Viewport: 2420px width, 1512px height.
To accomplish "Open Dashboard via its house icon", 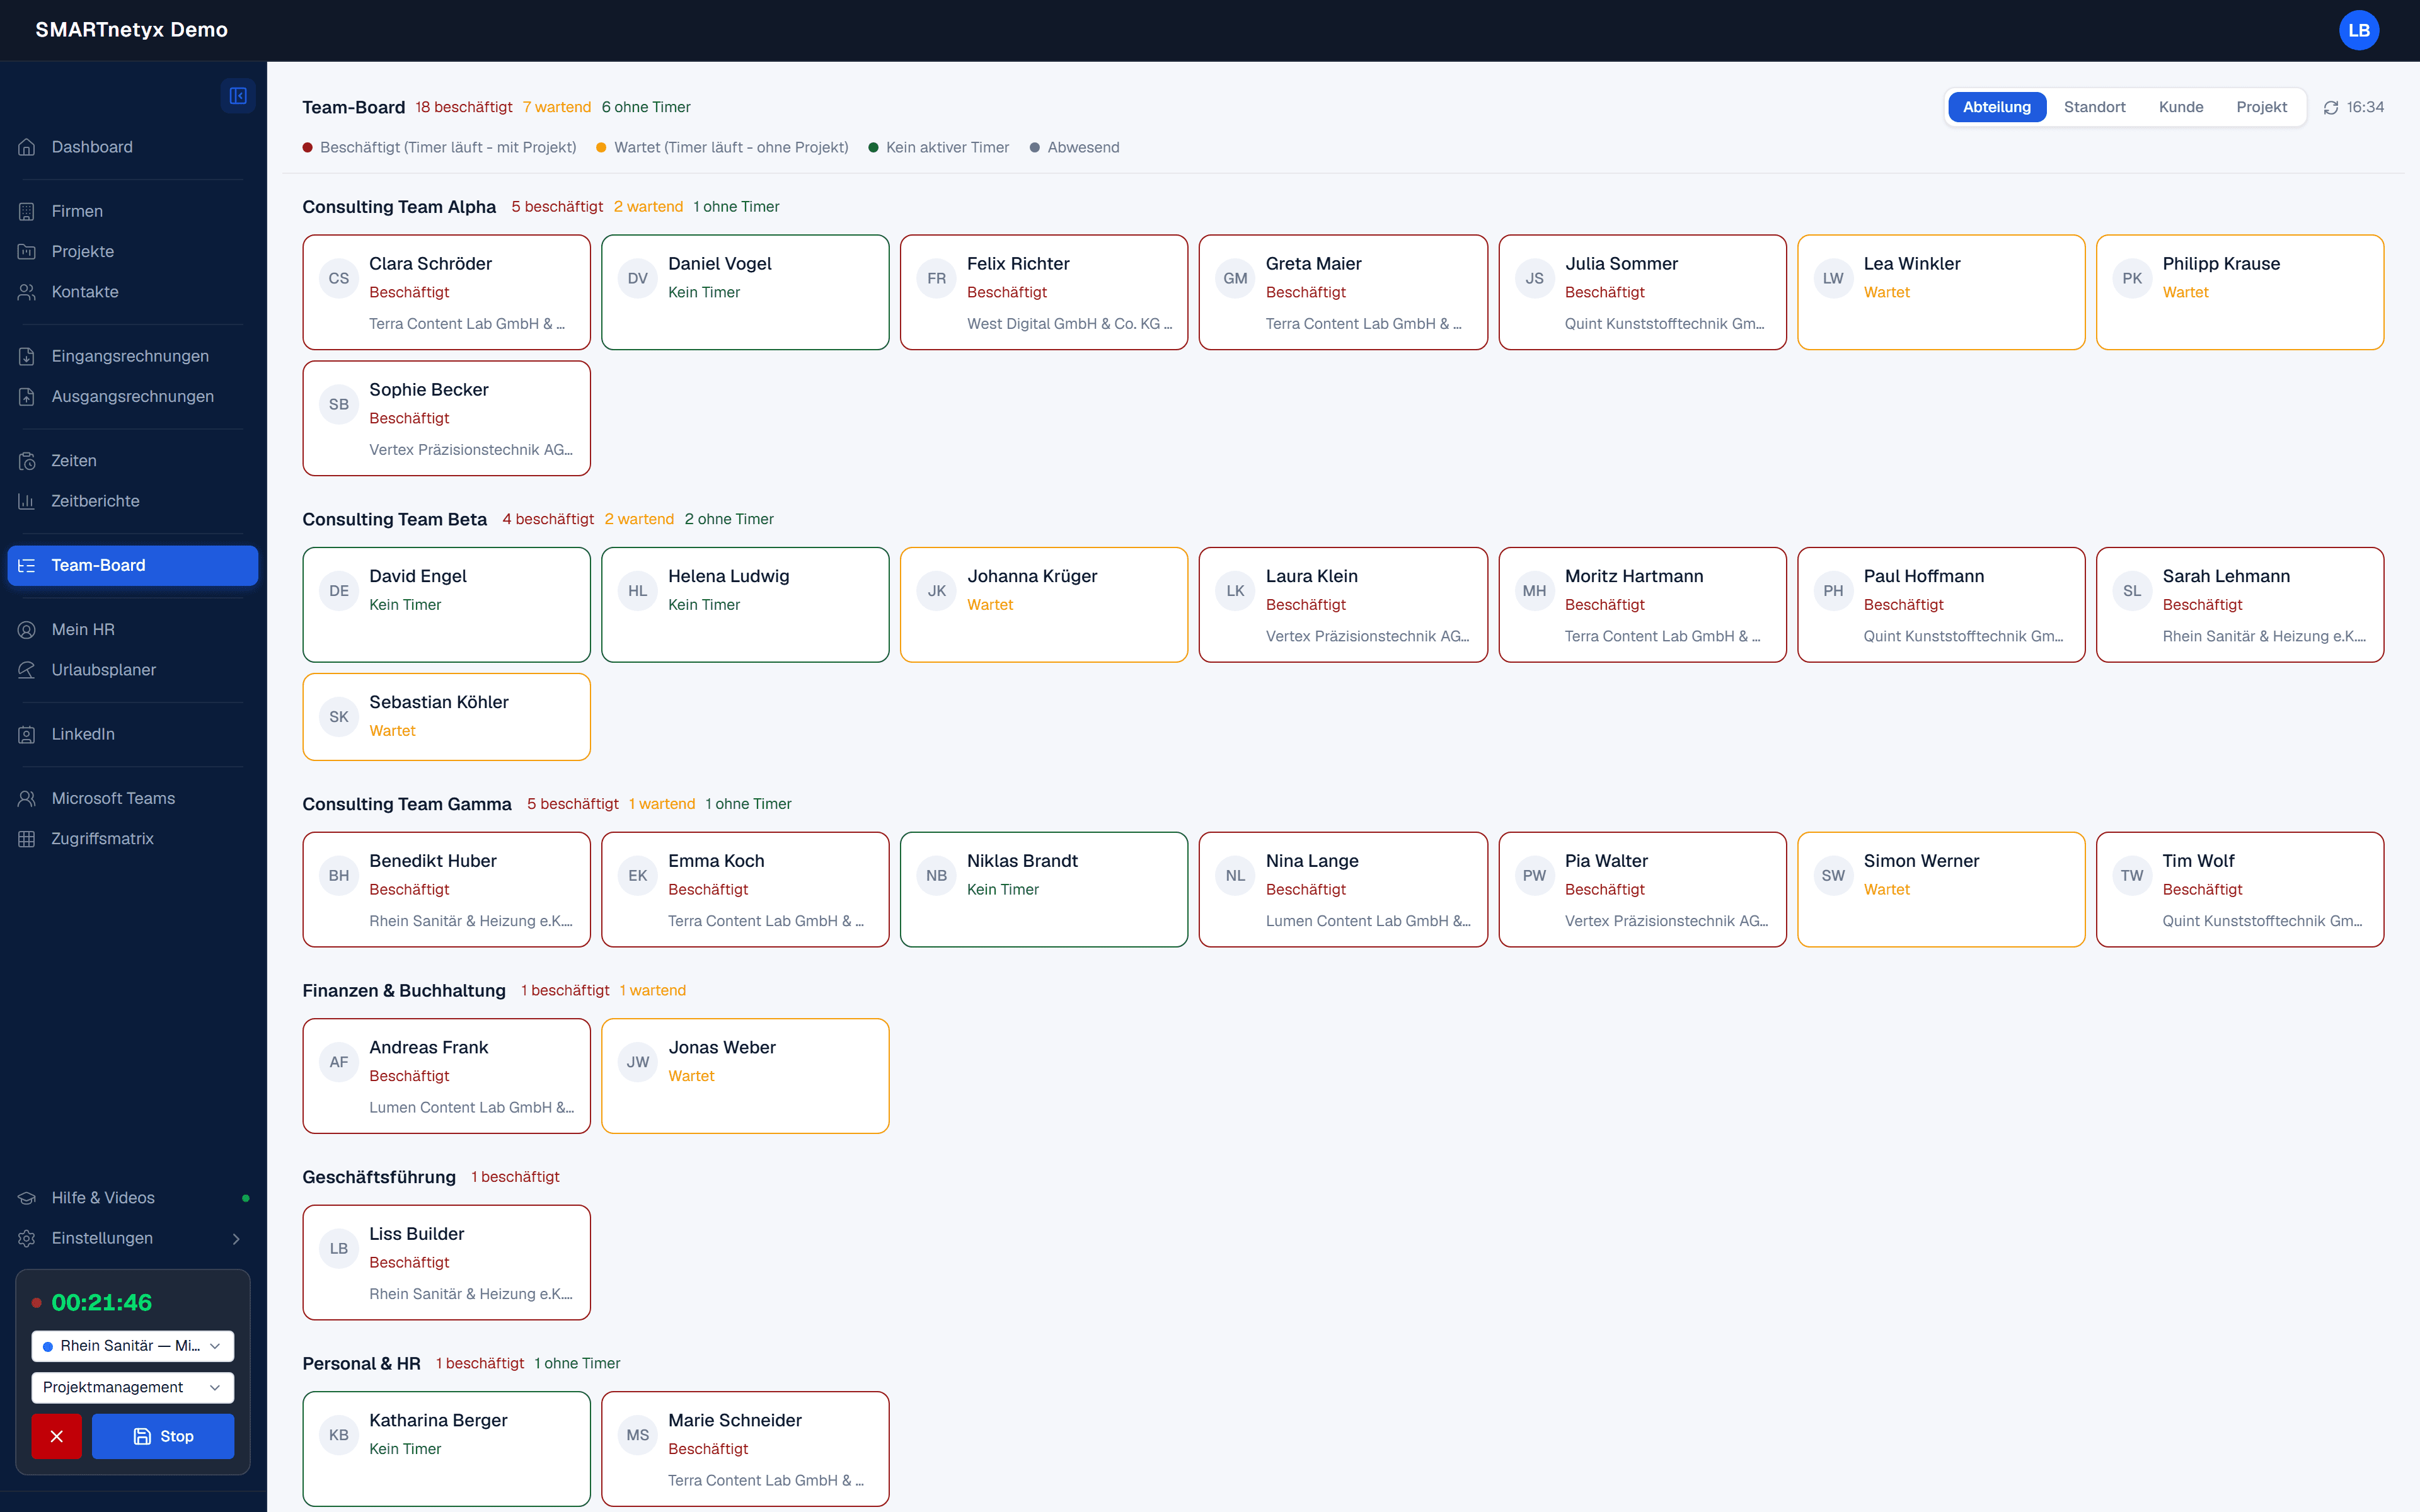I will click(x=27, y=147).
